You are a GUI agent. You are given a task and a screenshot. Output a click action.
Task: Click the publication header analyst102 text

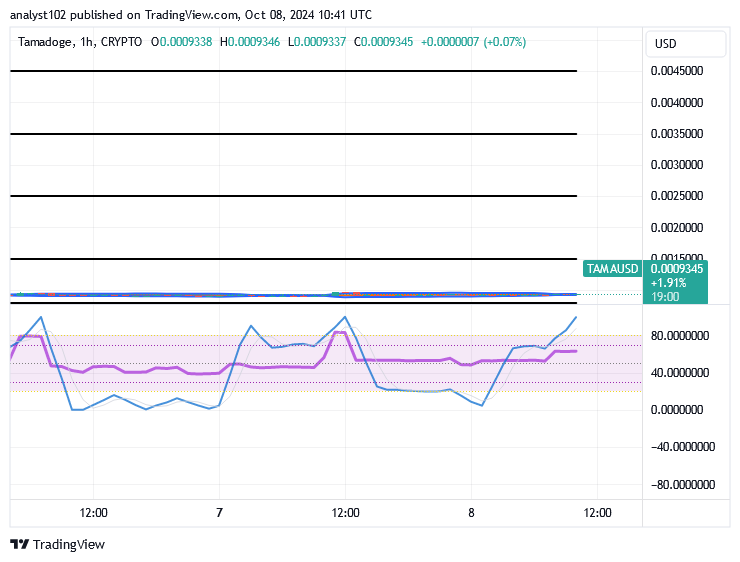tap(38, 15)
